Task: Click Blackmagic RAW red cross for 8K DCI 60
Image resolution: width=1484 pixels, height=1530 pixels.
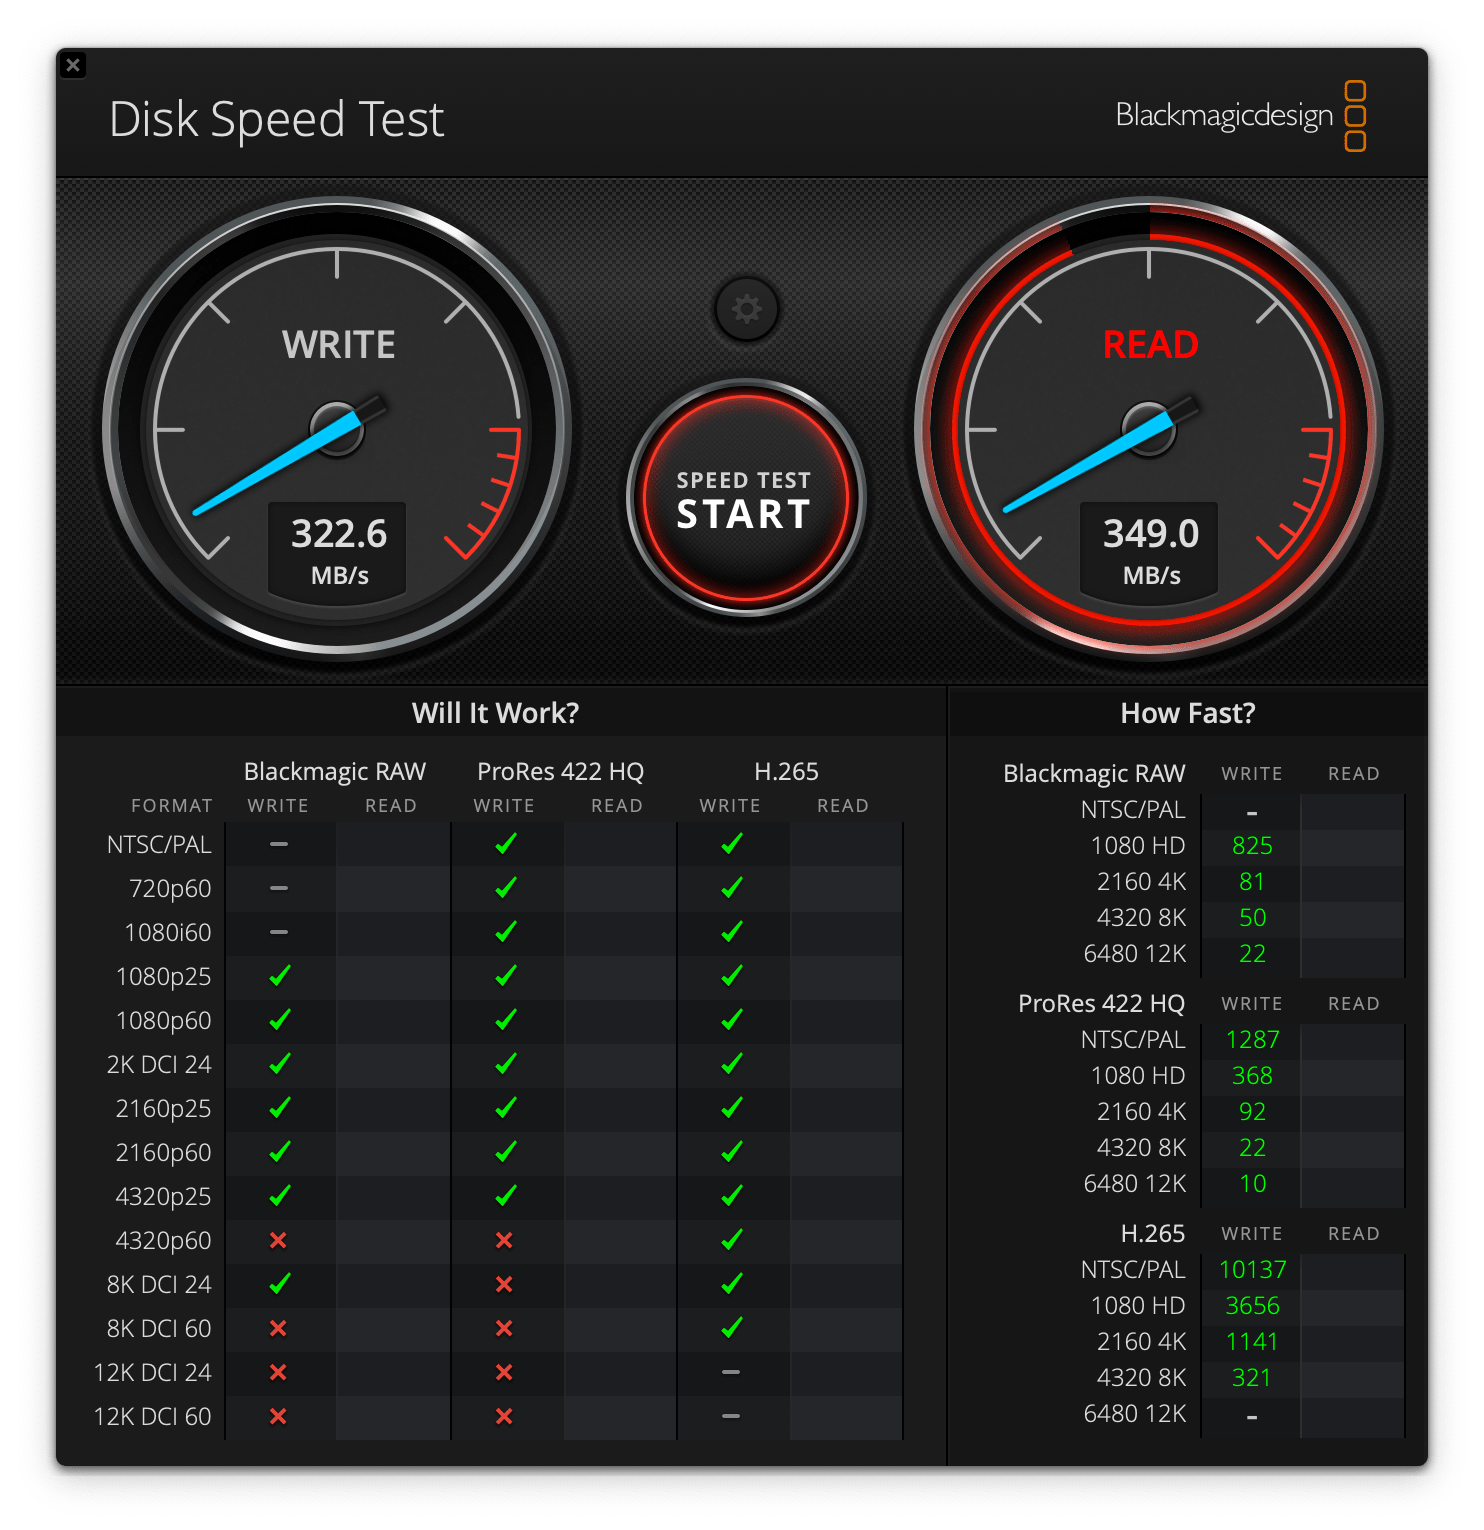Action: click(x=278, y=1328)
